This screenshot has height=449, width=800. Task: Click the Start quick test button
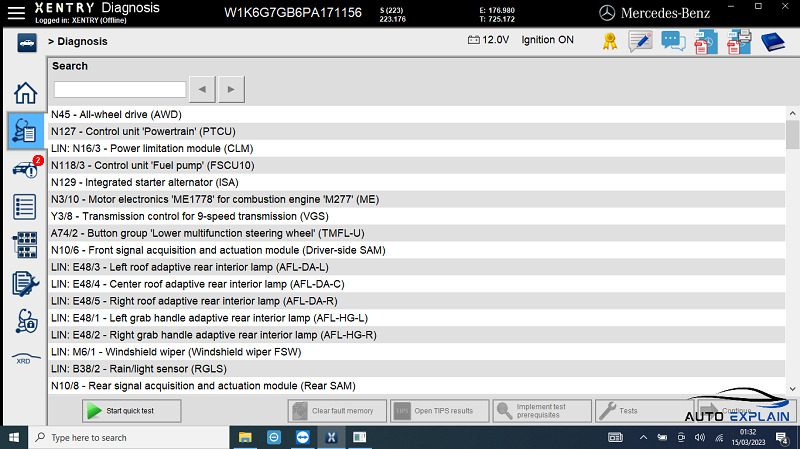pyautogui.click(x=132, y=411)
